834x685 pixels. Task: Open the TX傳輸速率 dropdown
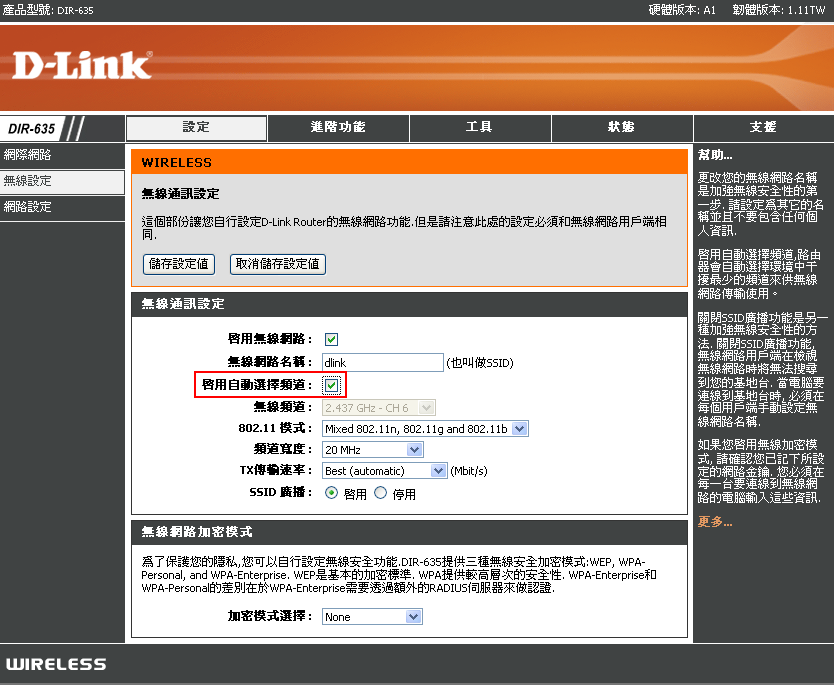384,471
